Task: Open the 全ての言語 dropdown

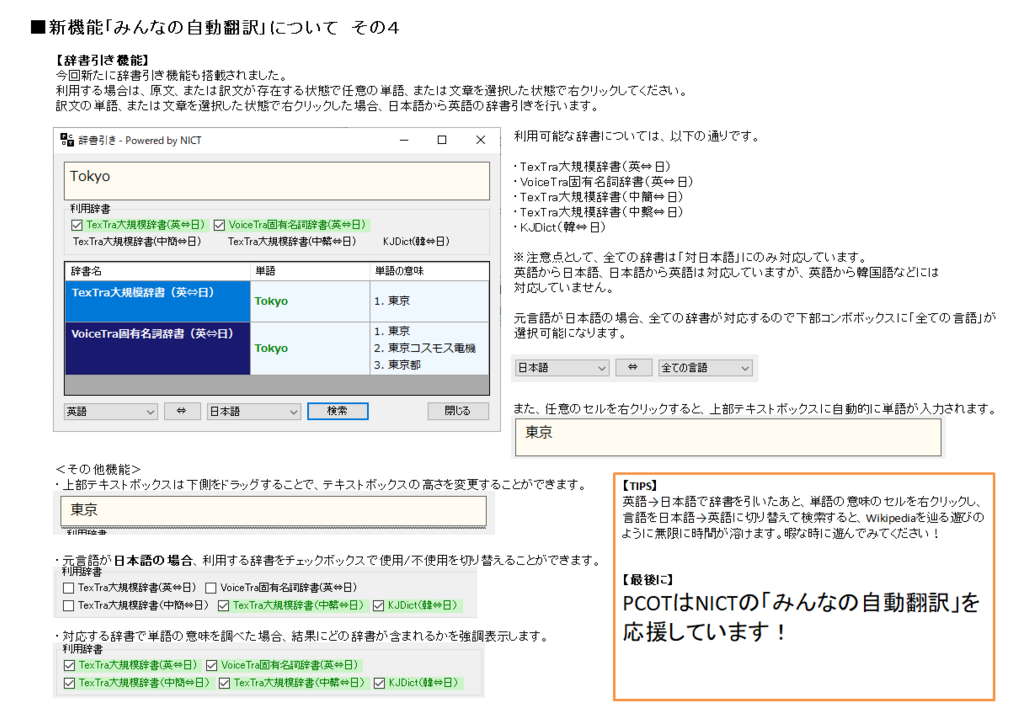Action: tap(705, 368)
